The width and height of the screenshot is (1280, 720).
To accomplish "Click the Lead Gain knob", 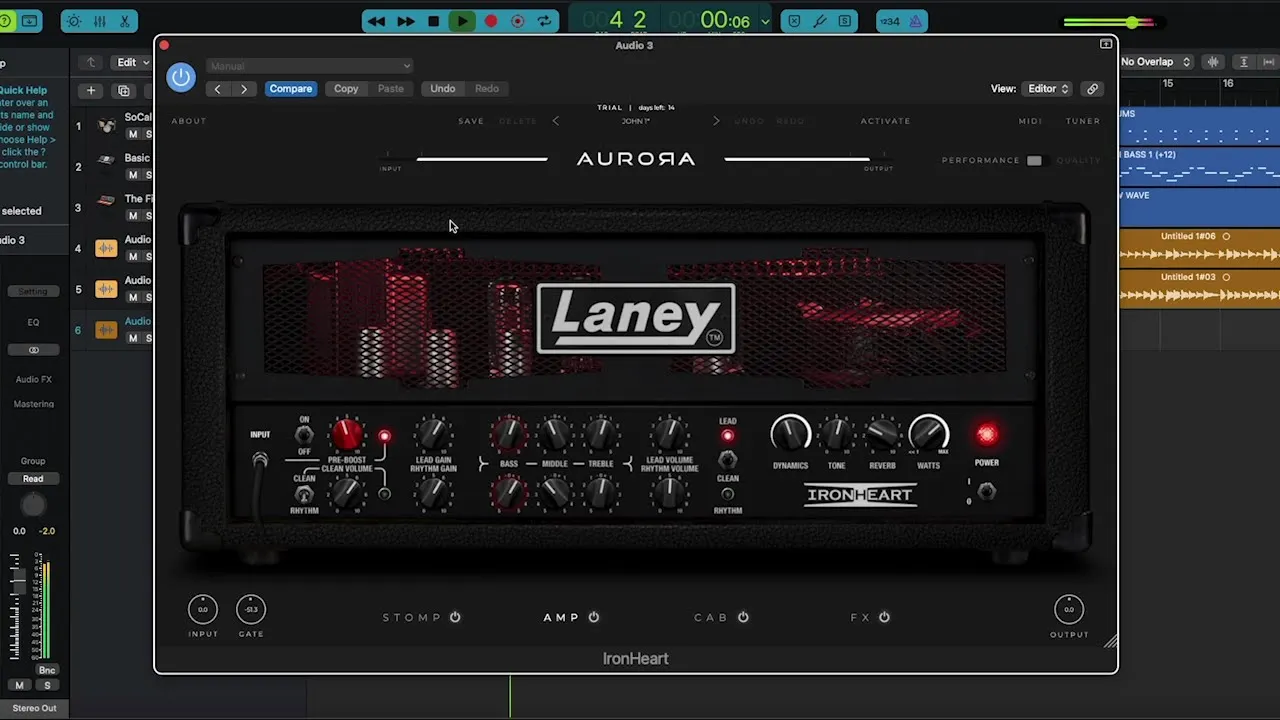I will 433,434.
